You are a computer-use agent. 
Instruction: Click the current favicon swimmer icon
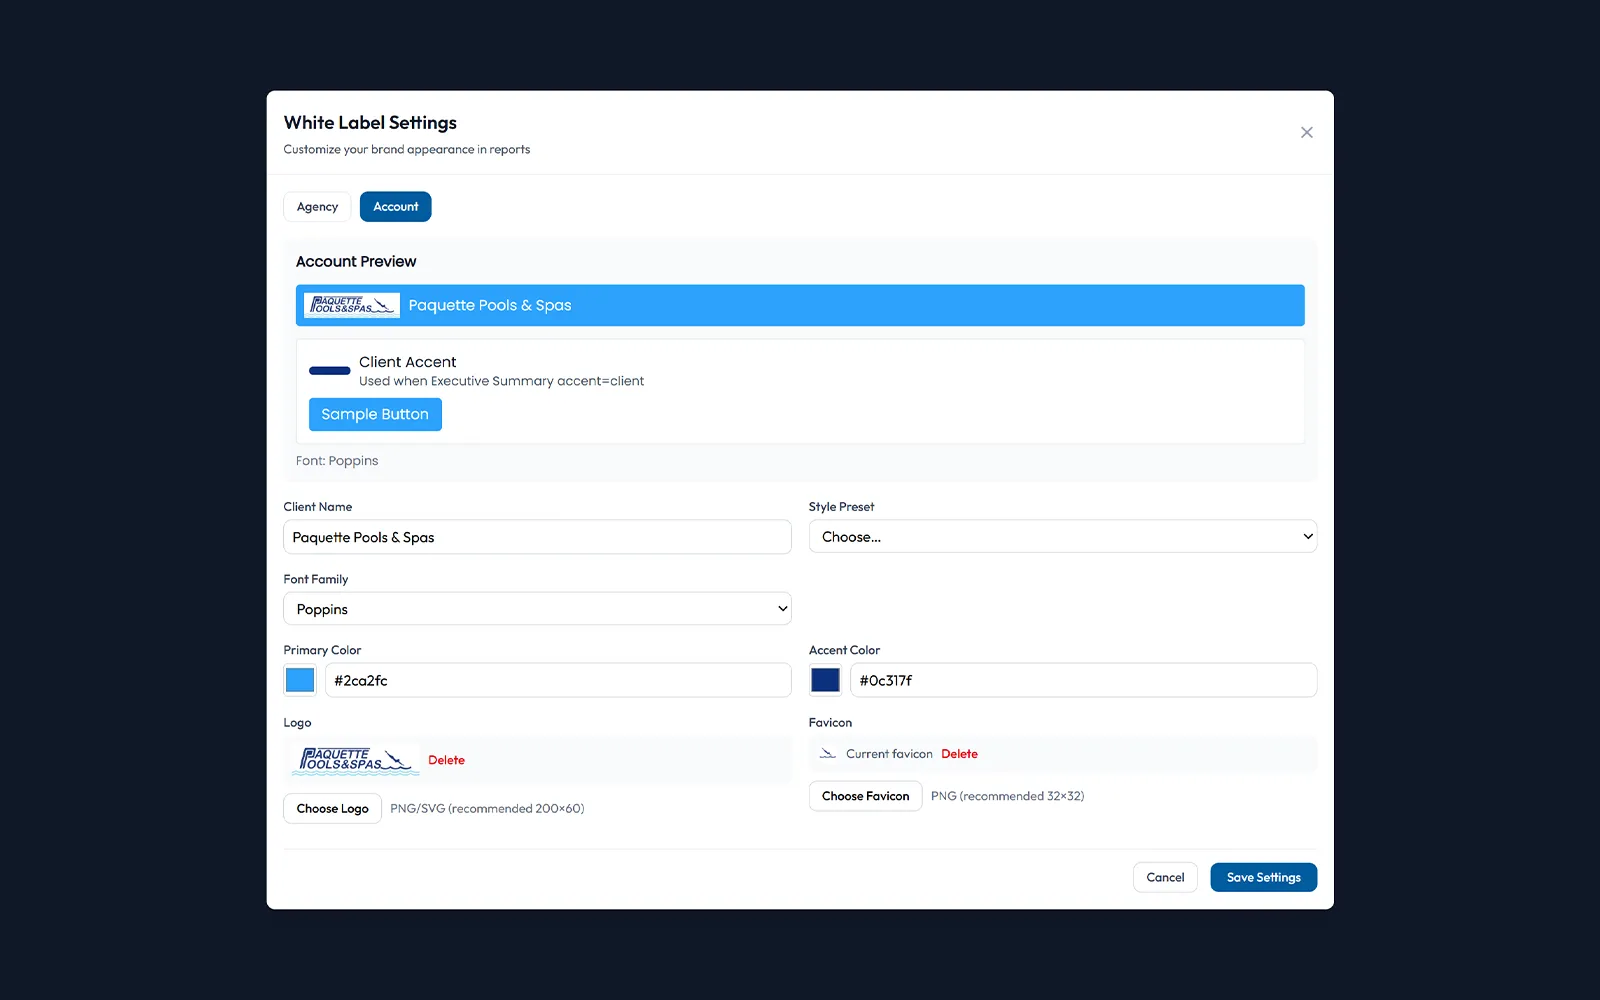(829, 753)
